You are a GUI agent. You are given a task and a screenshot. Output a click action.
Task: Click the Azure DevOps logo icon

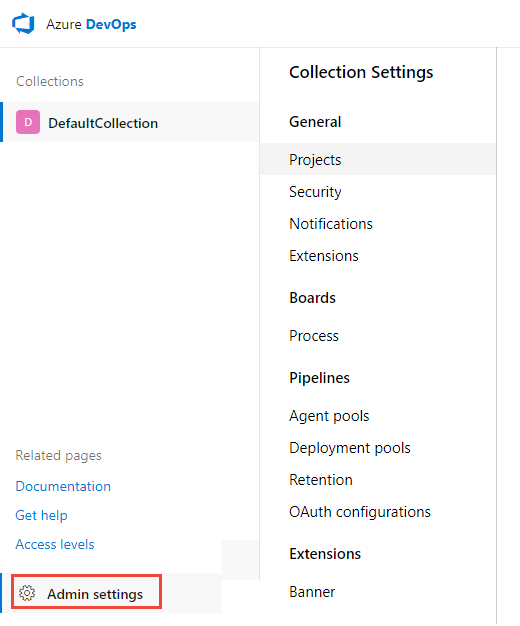23,24
